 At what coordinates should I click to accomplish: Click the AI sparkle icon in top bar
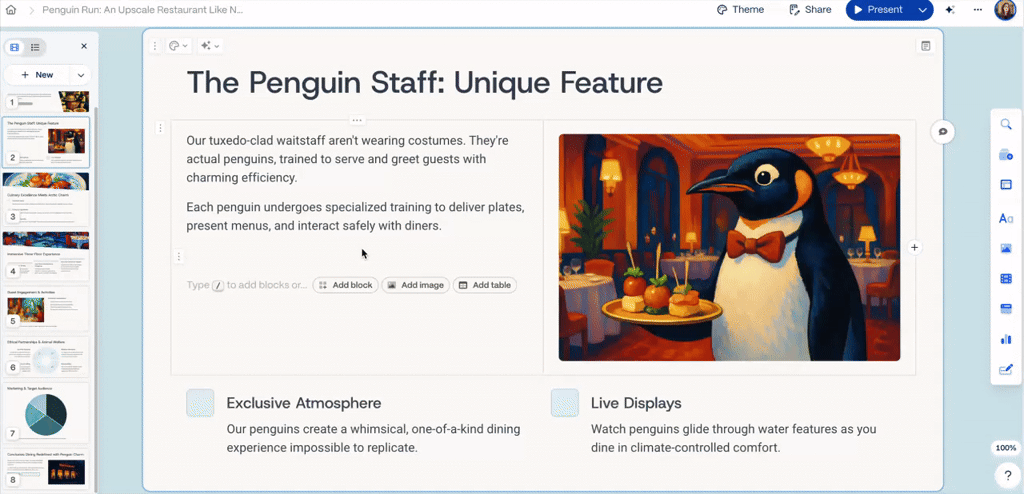pyautogui.click(x=950, y=10)
